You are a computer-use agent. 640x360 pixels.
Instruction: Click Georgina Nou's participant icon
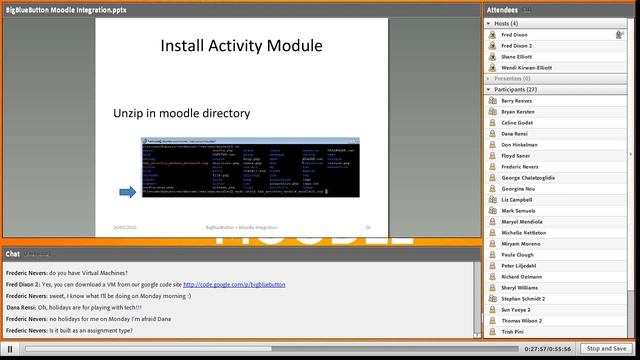click(x=493, y=189)
